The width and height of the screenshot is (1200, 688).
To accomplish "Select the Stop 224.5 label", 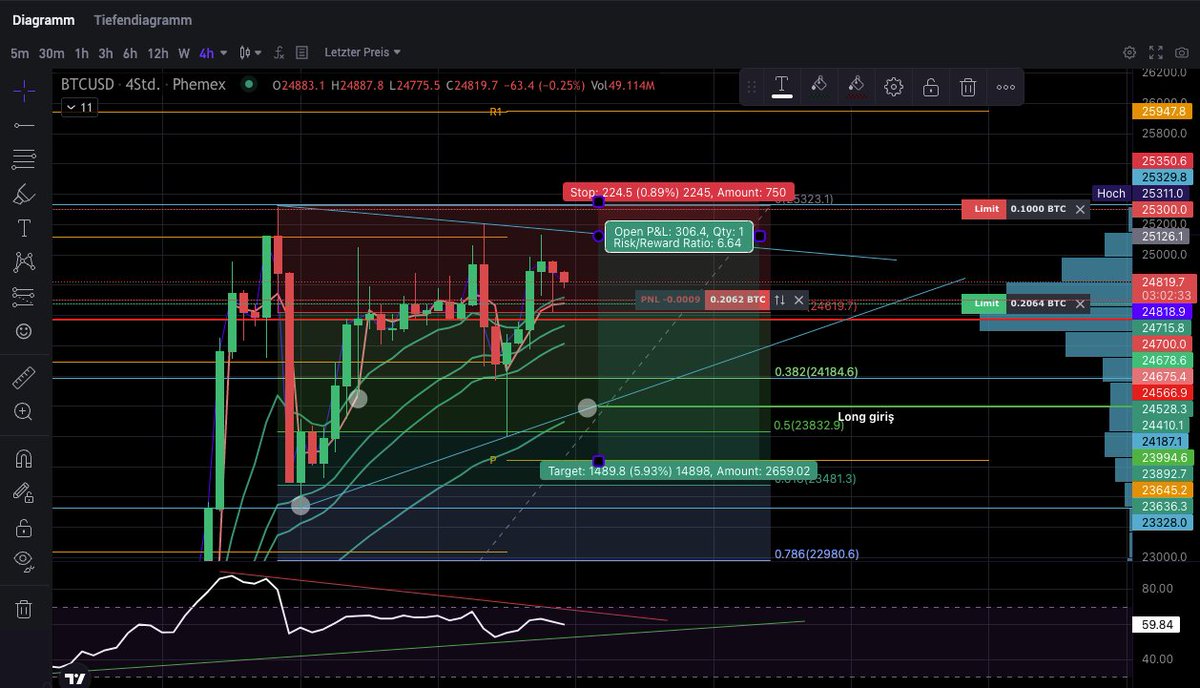I will [x=678, y=192].
